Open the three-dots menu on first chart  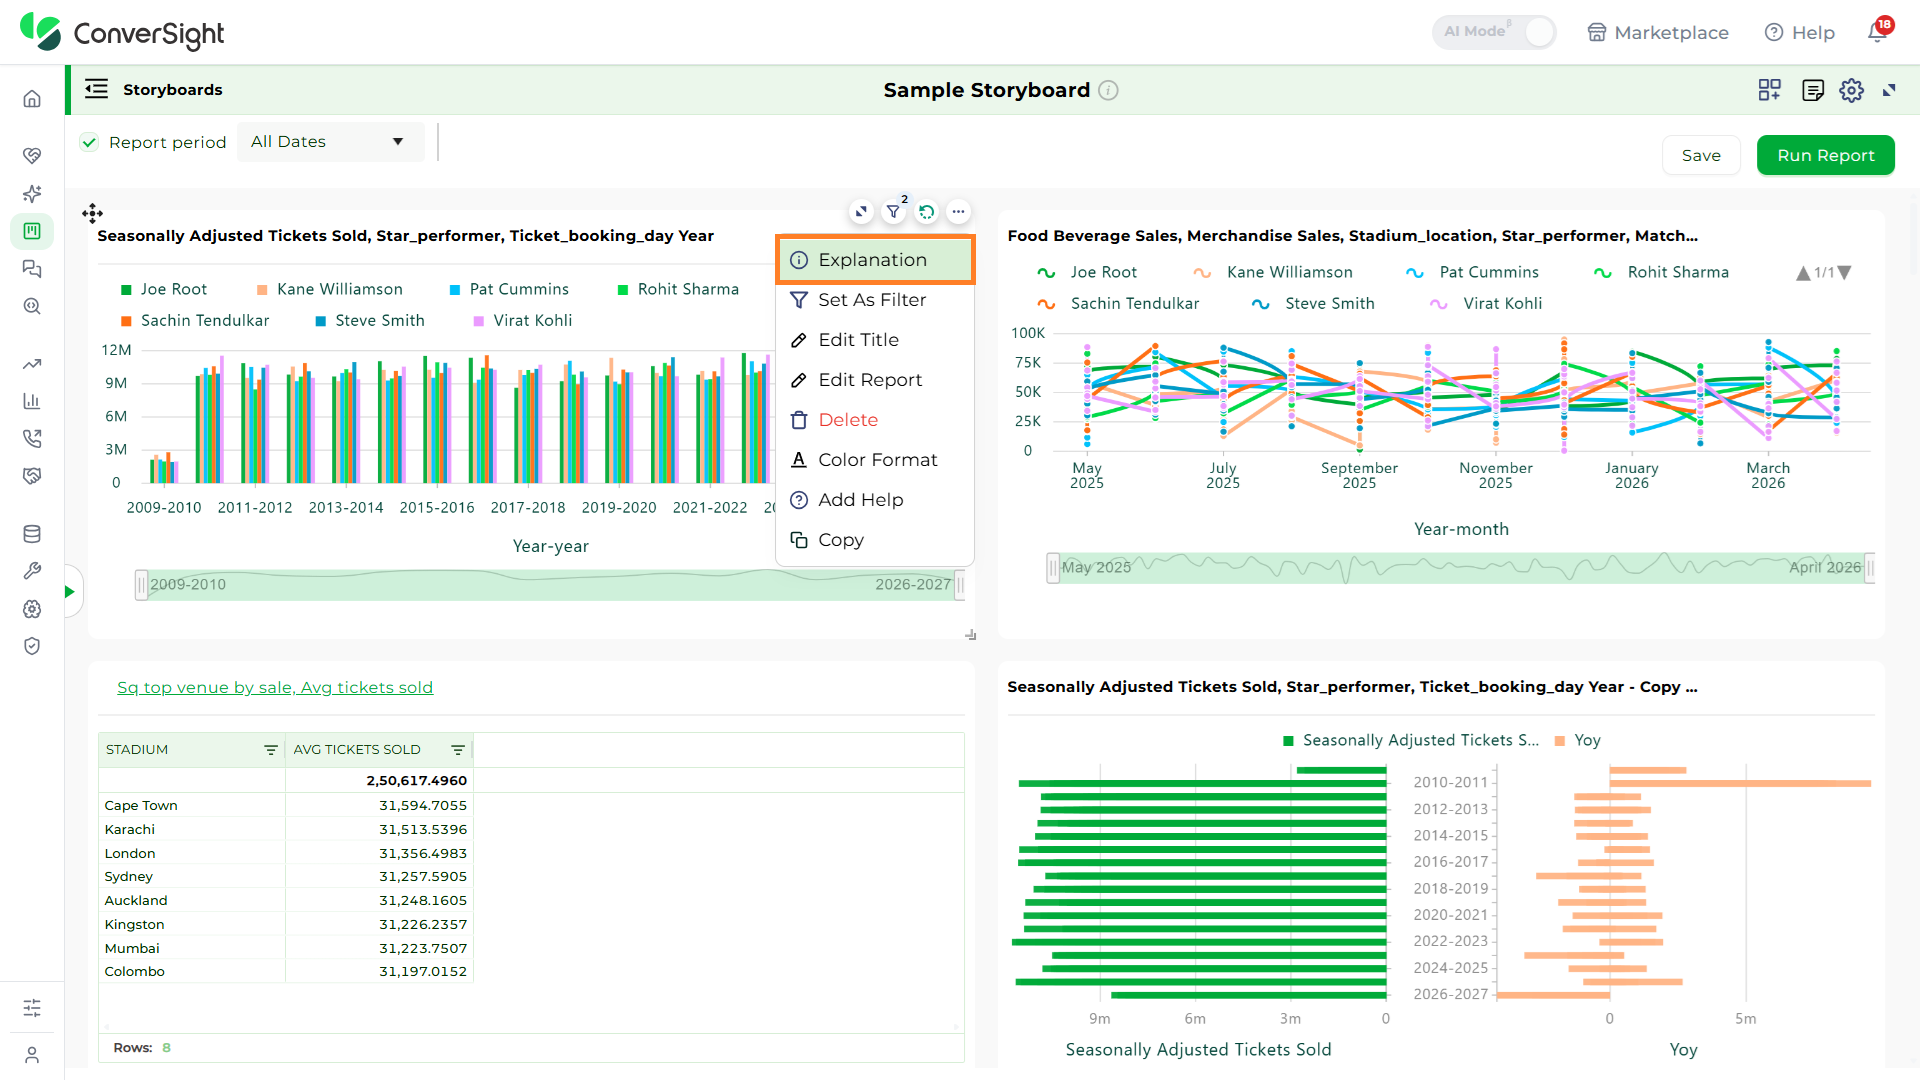tap(958, 211)
